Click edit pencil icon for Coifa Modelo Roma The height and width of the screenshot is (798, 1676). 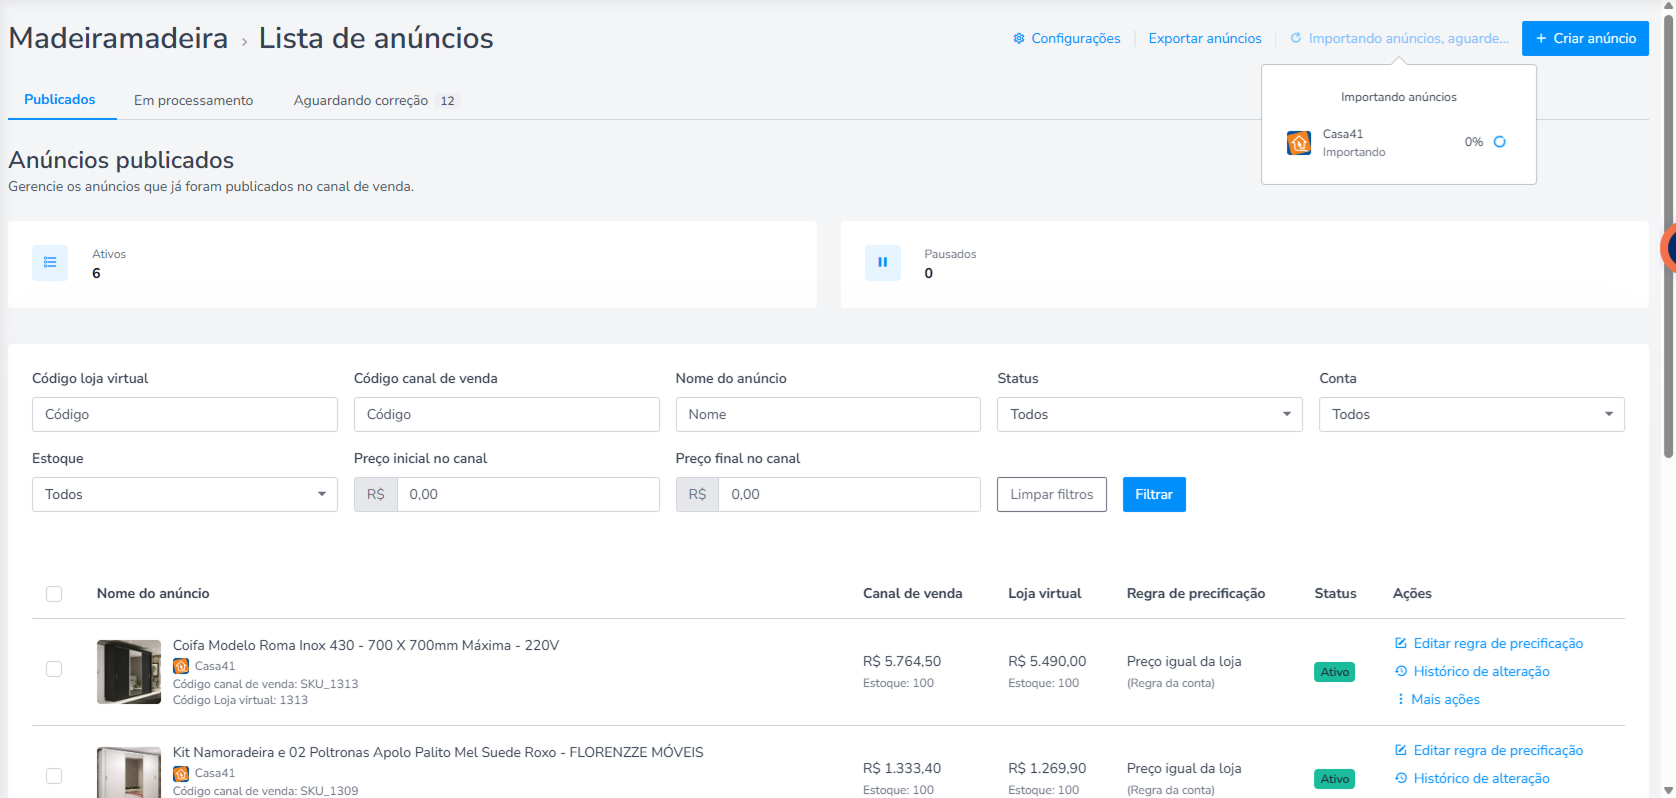[1401, 643]
